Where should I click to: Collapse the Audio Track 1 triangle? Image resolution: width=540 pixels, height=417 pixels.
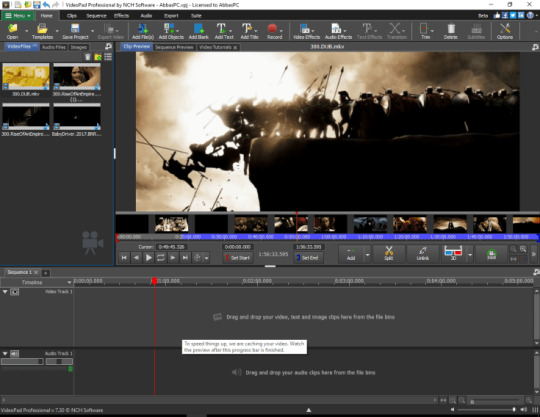click(5, 354)
